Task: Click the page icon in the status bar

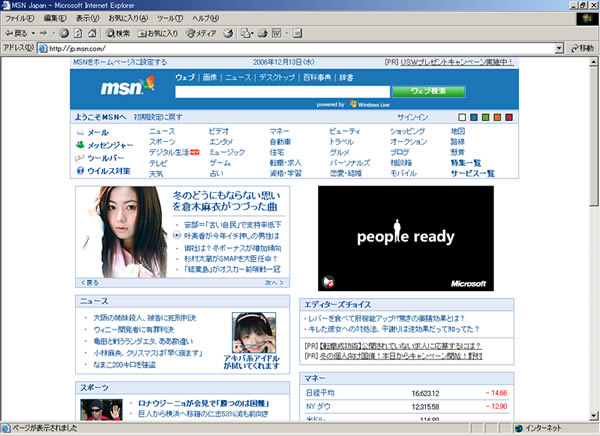Action: 5,428
